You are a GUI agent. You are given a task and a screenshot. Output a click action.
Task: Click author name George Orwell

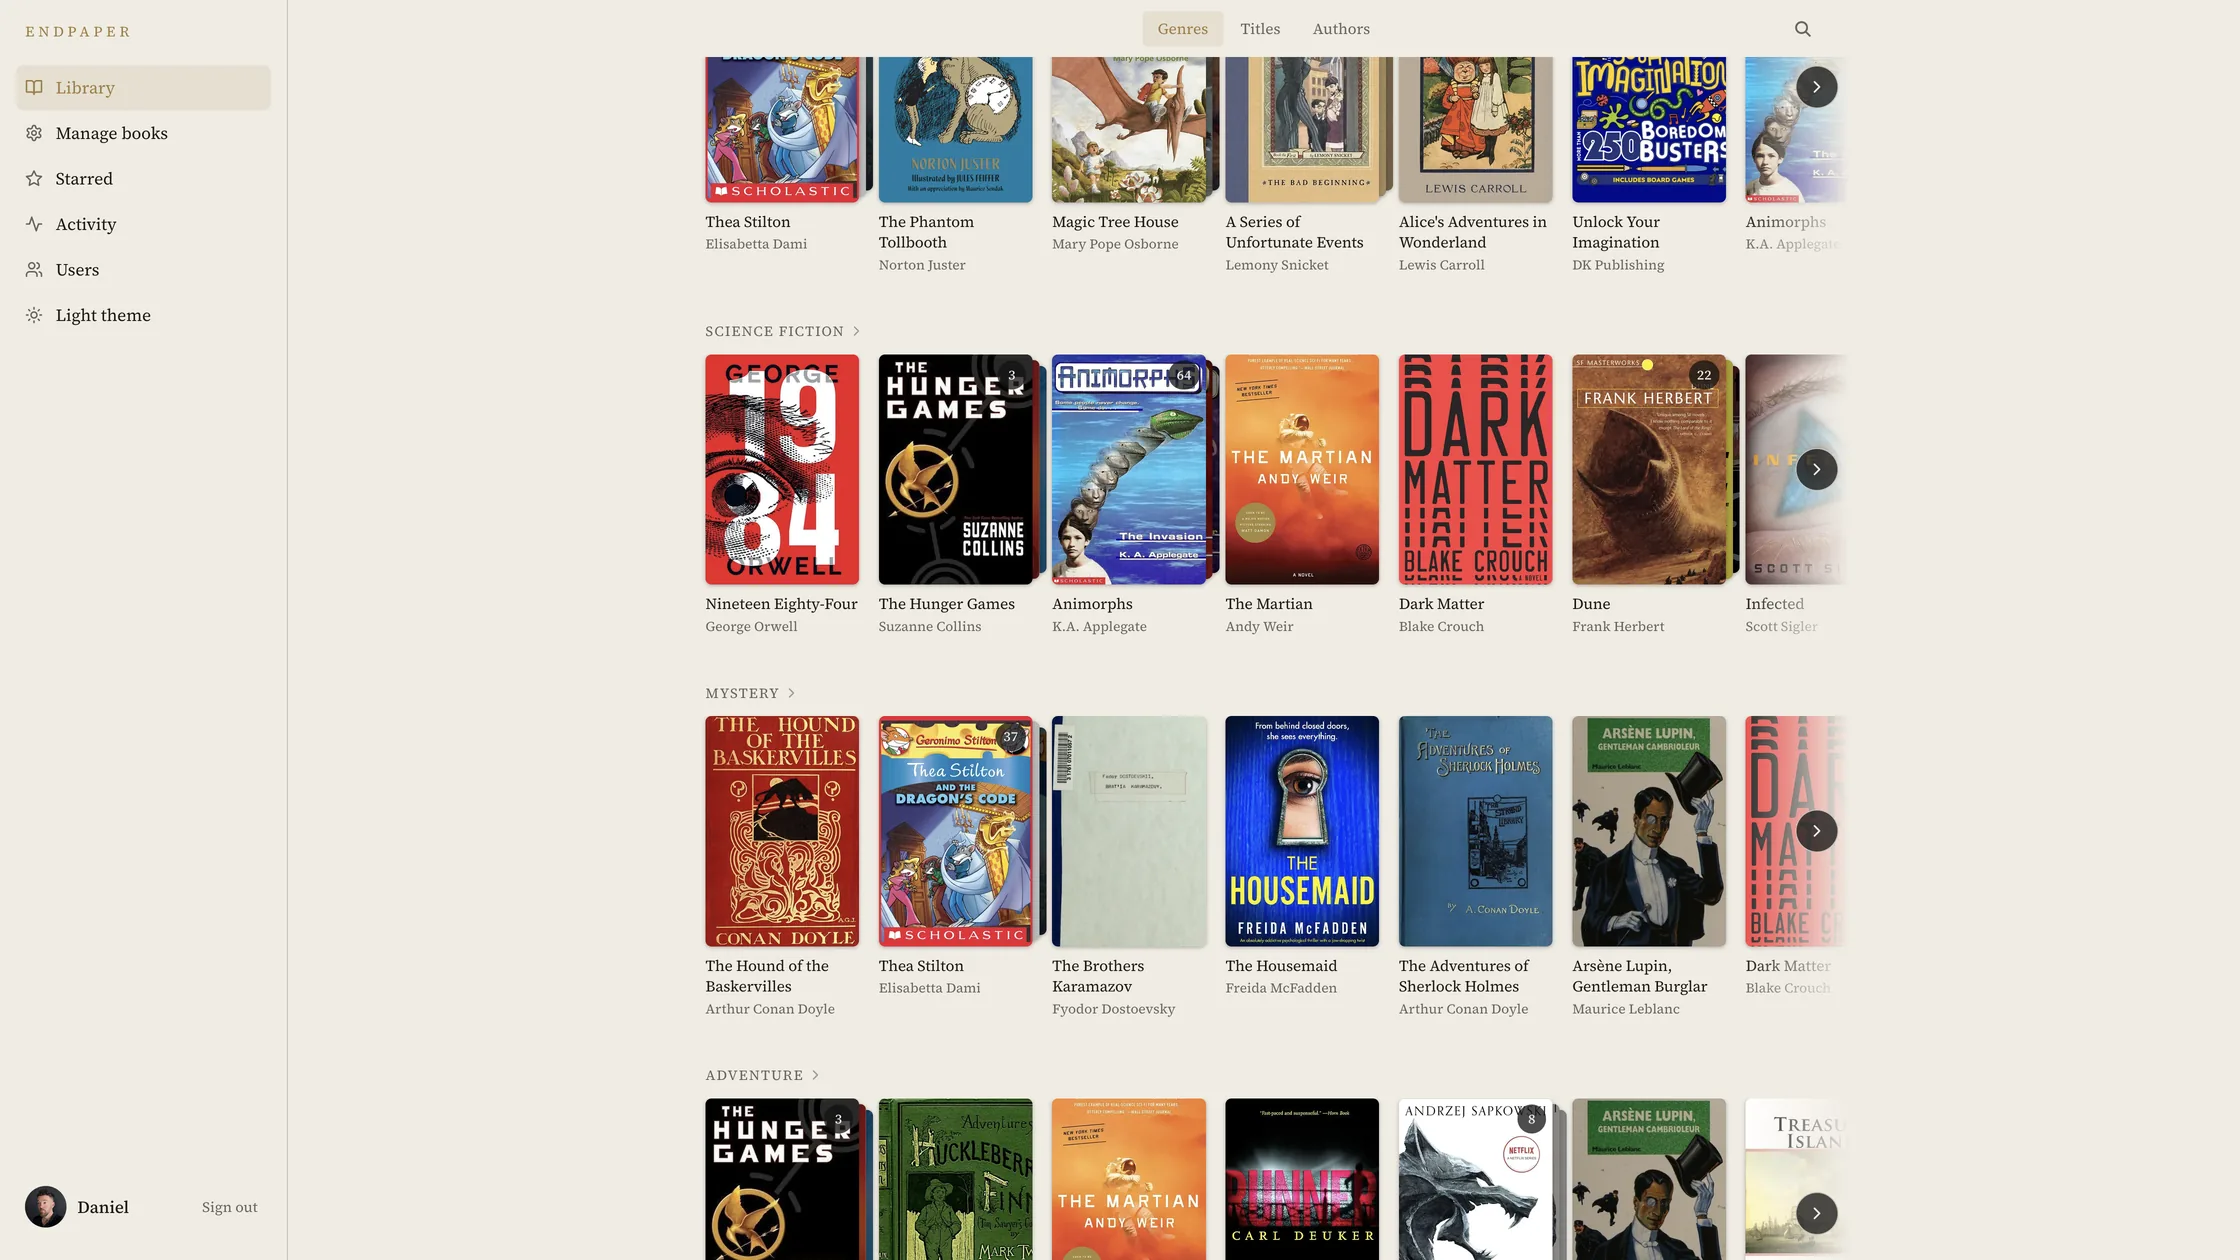coord(751,626)
